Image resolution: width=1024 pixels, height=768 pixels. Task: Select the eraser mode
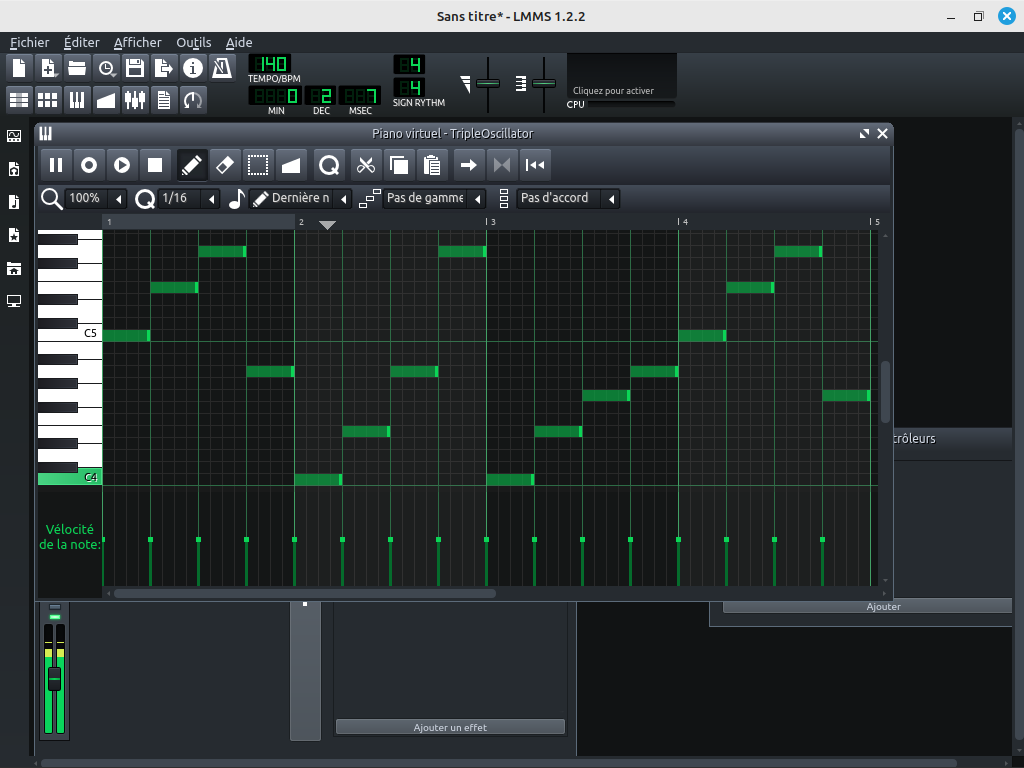(x=225, y=165)
